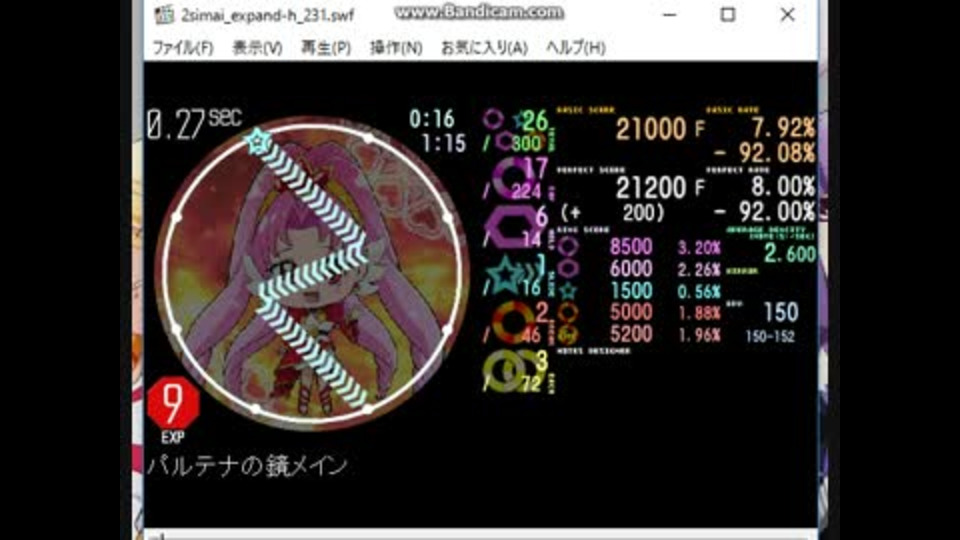This screenshot has width=960, height=540.
Task: Click the 3.20% tap percentage
Action: [x=699, y=247]
